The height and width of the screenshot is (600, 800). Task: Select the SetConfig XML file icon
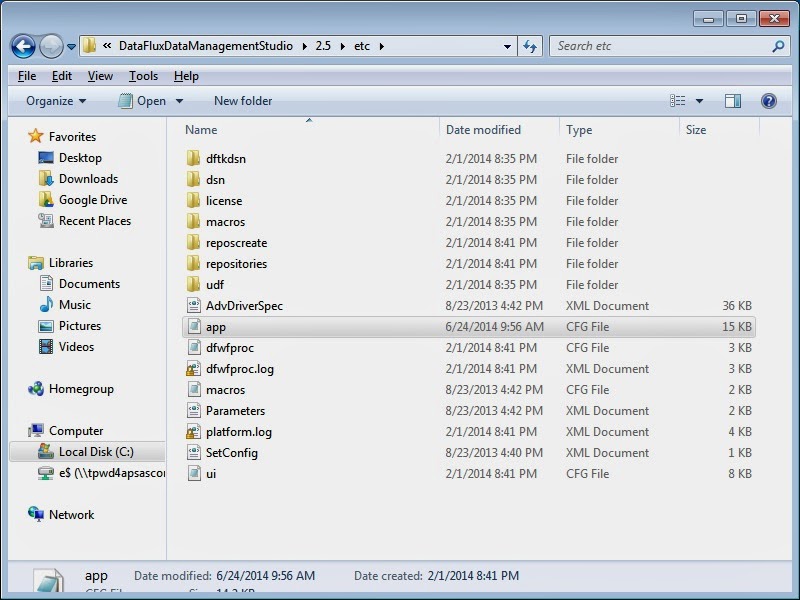tap(193, 453)
